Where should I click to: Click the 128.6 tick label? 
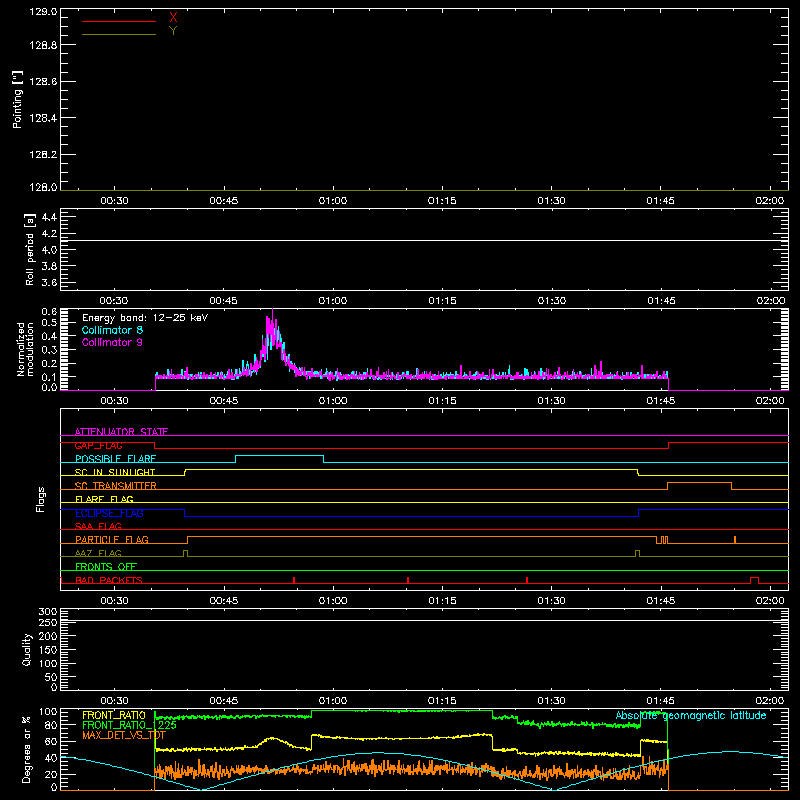click(x=43, y=82)
